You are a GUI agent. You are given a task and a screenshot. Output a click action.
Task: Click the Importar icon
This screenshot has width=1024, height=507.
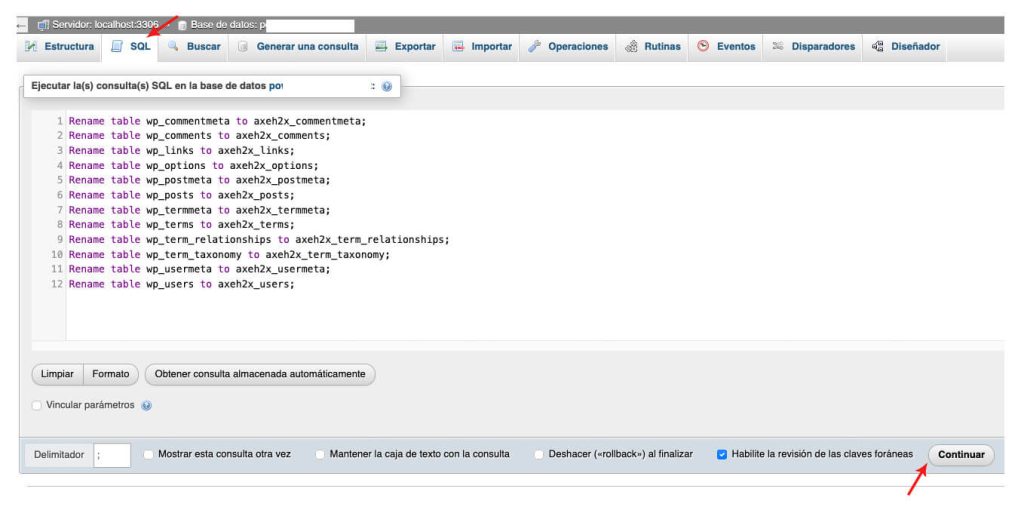[x=458, y=47]
